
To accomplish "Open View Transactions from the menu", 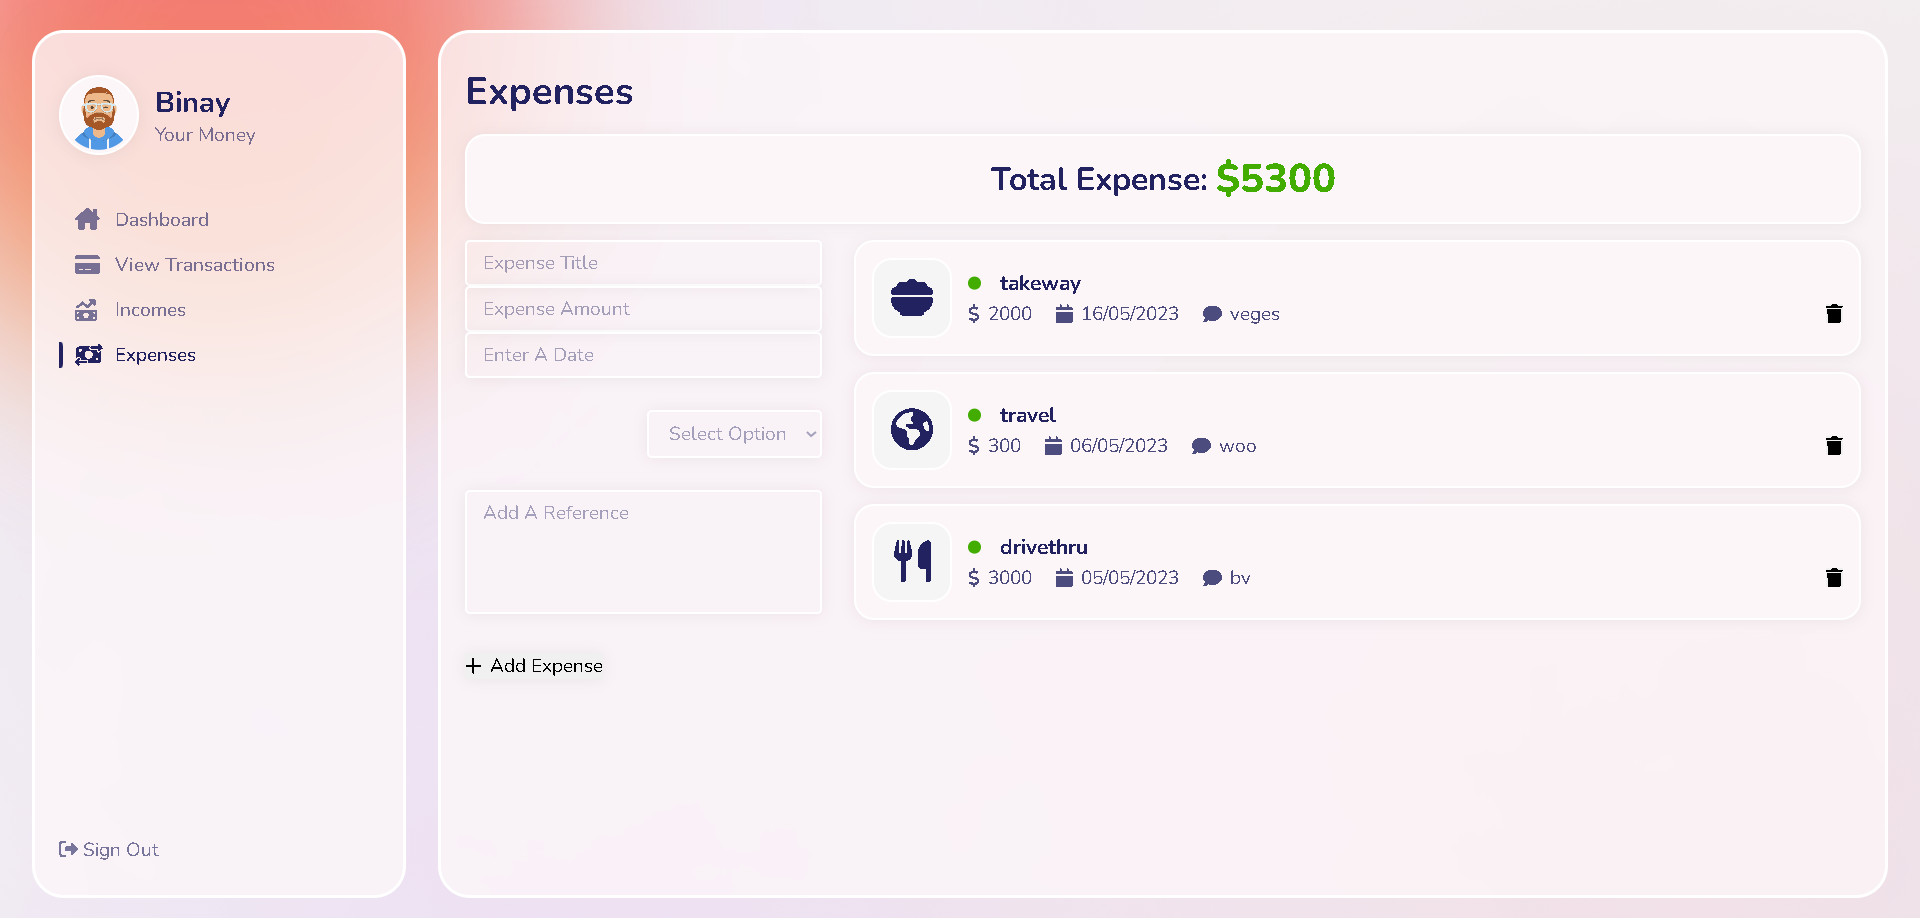I will click(x=194, y=264).
